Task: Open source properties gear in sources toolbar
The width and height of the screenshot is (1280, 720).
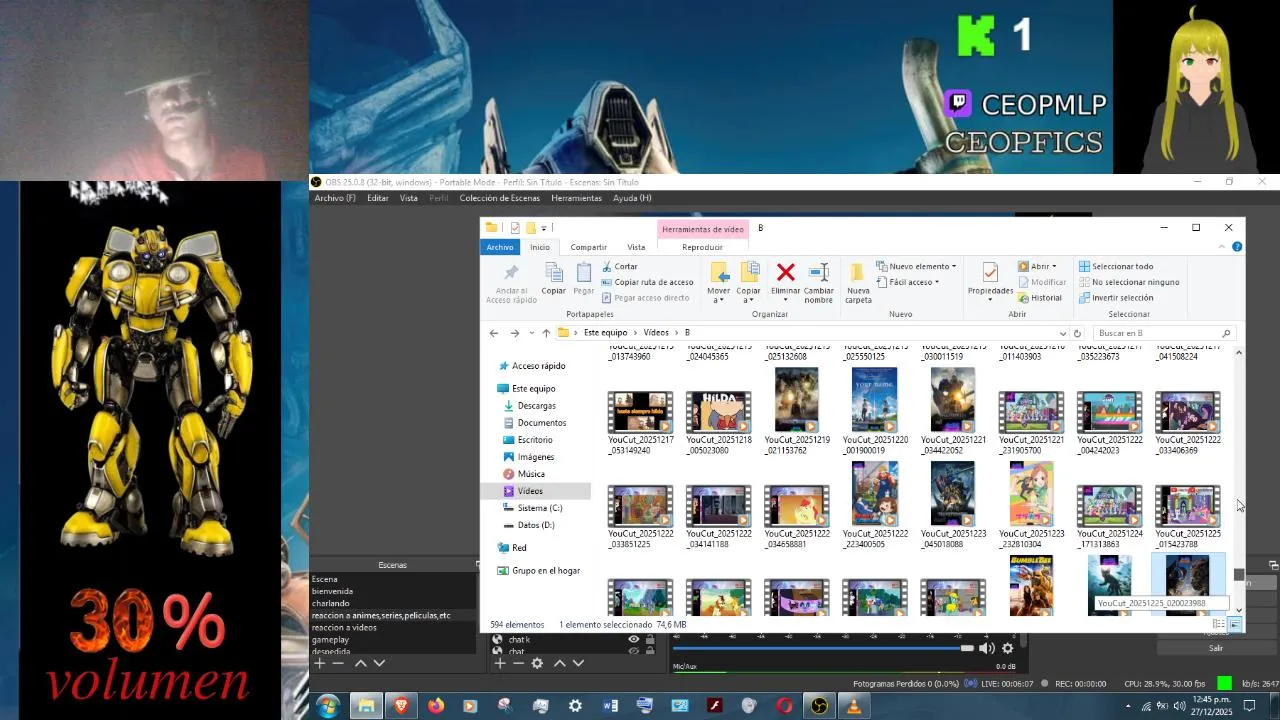Action: (537, 663)
